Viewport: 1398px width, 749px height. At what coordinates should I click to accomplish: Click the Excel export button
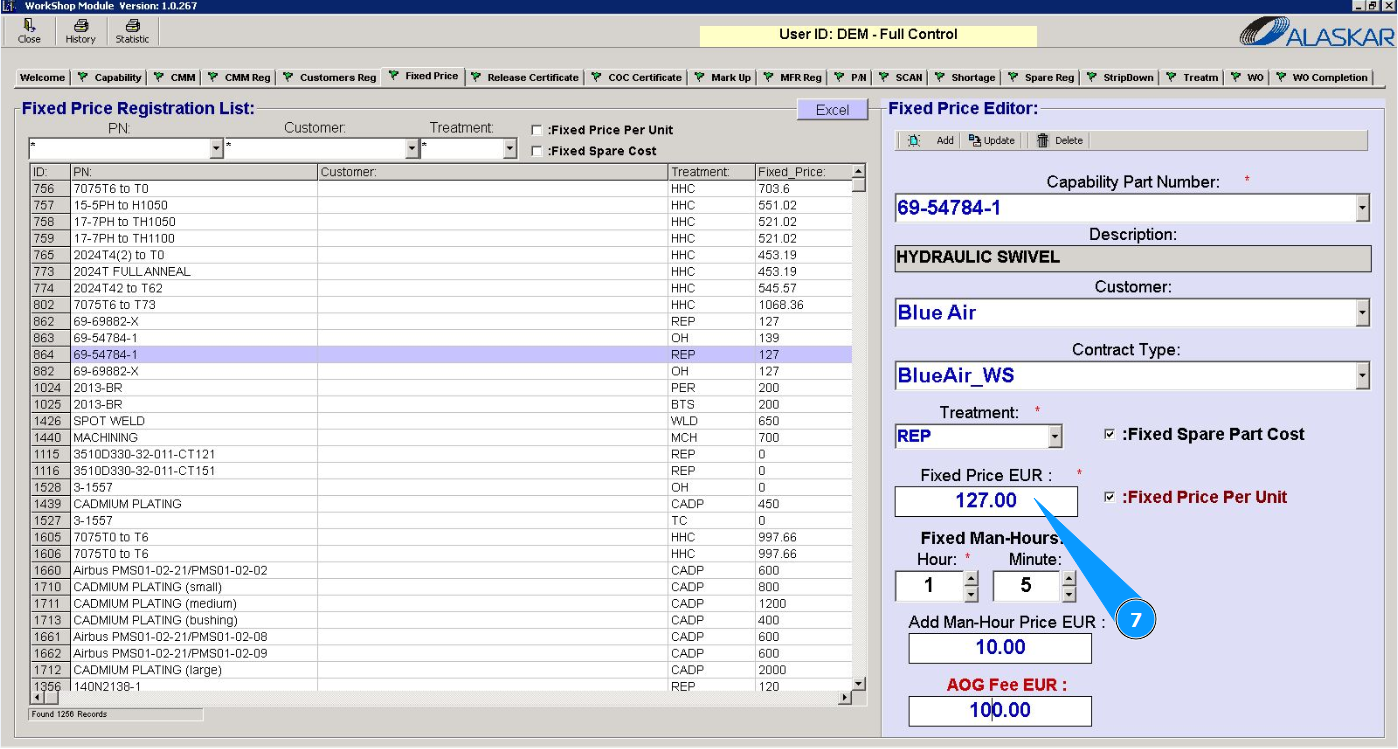832,110
